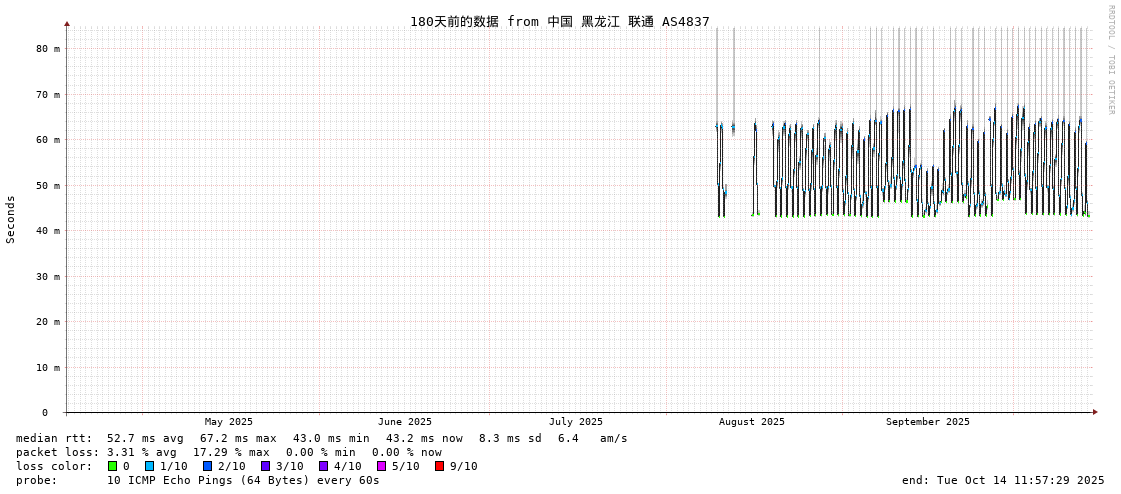This screenshot has height=494, width=1121.
Task: Click the light blue 1/10 loss swatch
Action: click(x=149, y=466)
